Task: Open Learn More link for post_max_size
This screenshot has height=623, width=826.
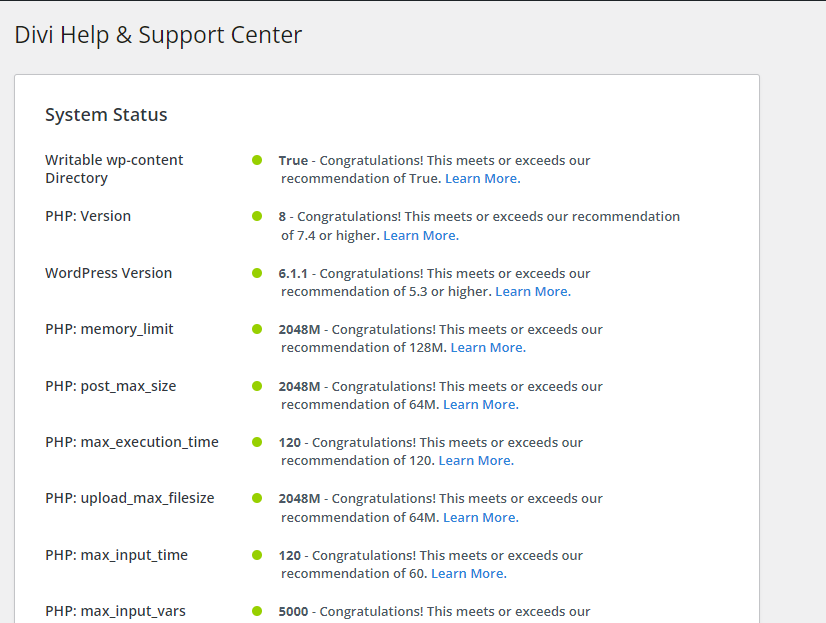Action: 480,404
